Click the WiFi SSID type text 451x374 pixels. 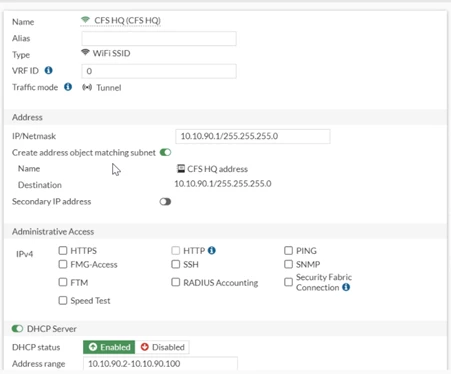111,53
